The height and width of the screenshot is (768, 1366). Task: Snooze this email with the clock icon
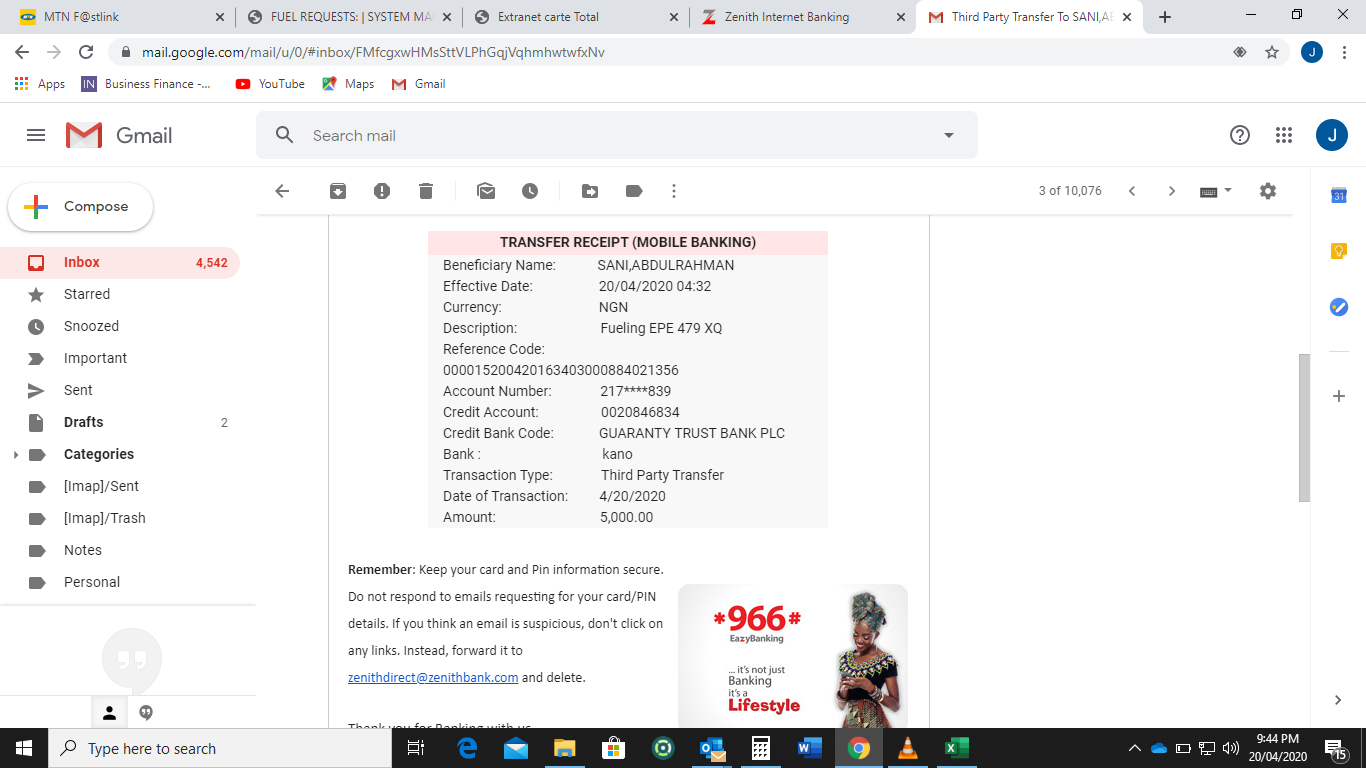click(530, 191)
